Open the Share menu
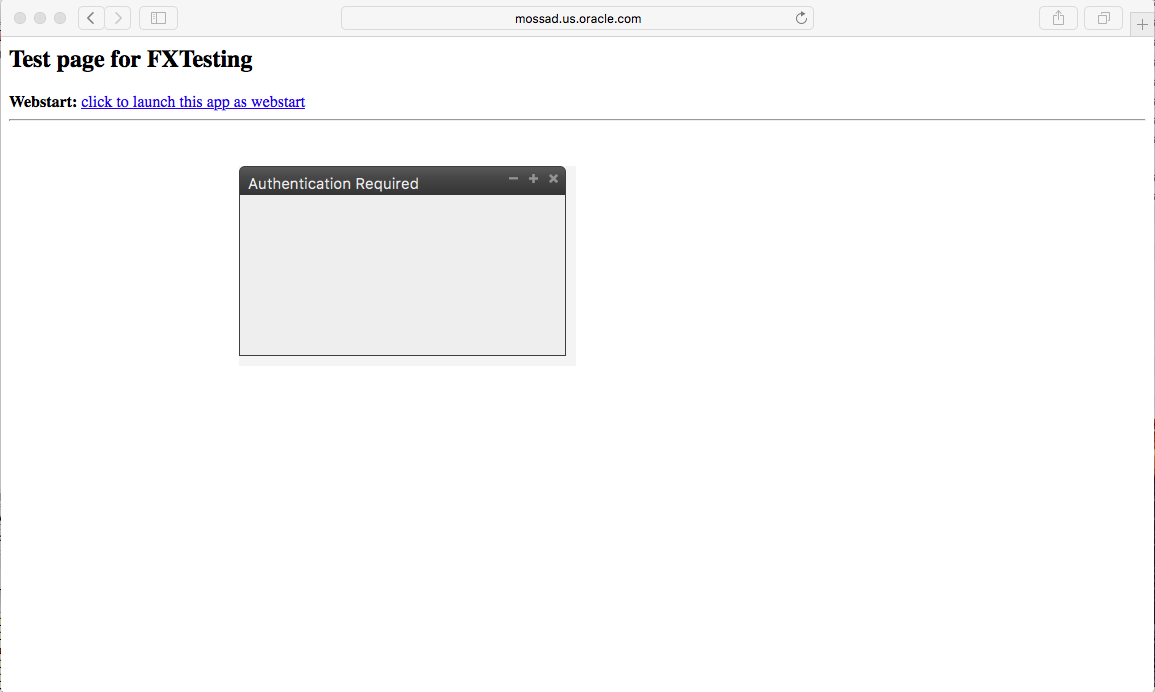Viewport: 1155px width, 692px height. [1058, 18]
